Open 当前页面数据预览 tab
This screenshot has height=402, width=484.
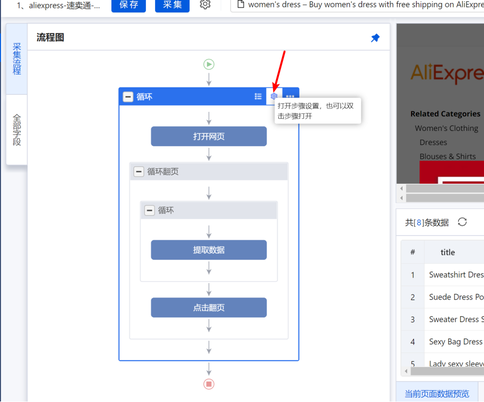[x=437, y=394]
